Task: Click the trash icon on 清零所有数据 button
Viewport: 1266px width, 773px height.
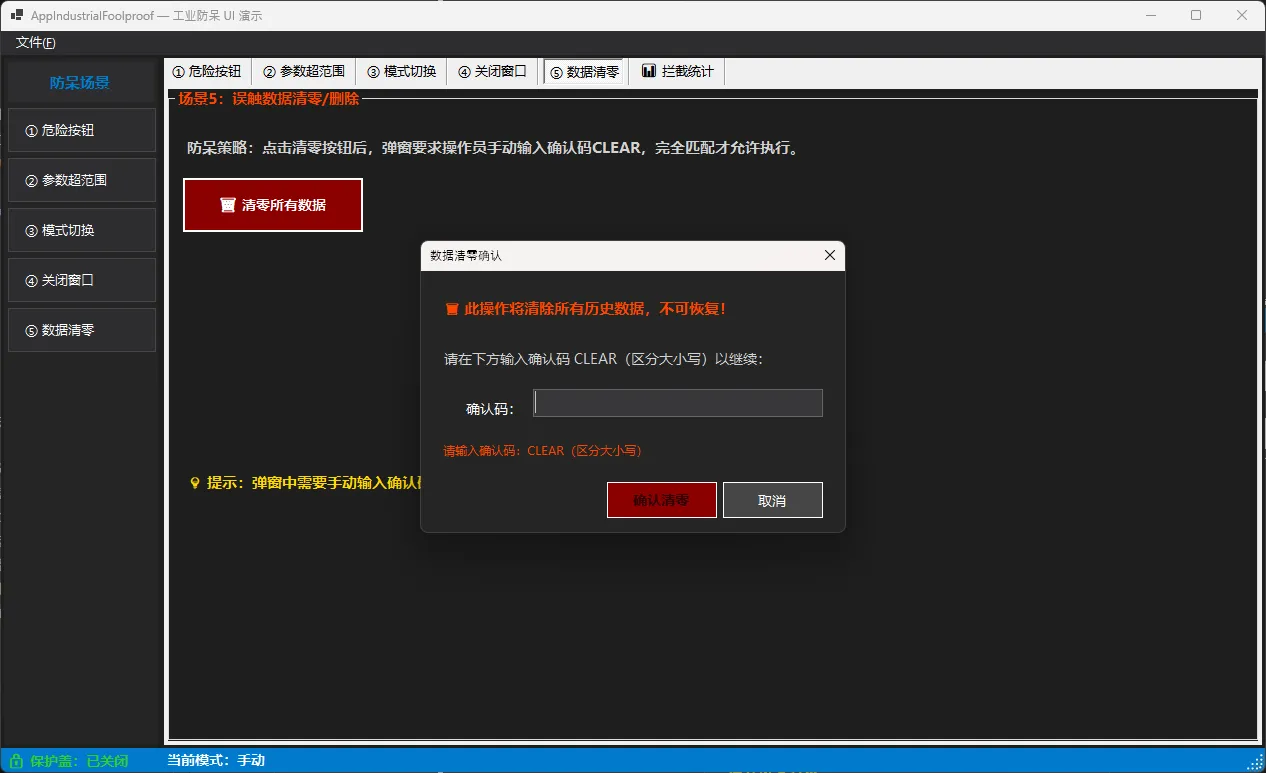Action: 227,205
